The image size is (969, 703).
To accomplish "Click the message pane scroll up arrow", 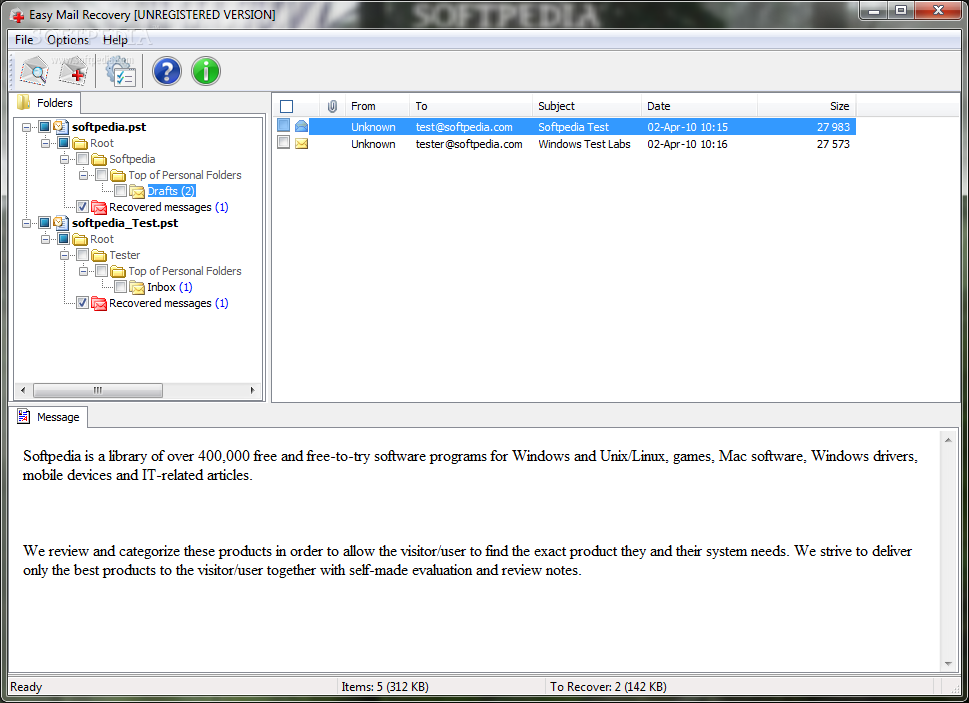I will (x=949, y=440).
